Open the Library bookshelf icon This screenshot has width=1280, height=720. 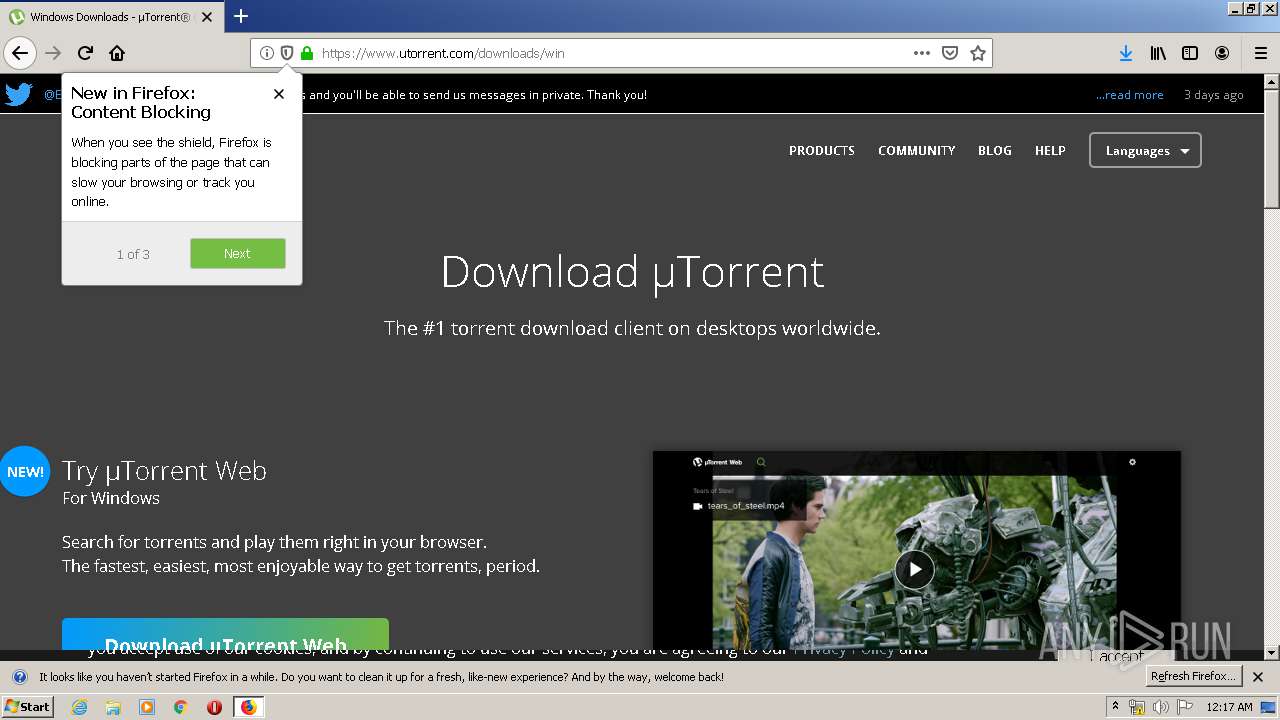point(1158,53)
